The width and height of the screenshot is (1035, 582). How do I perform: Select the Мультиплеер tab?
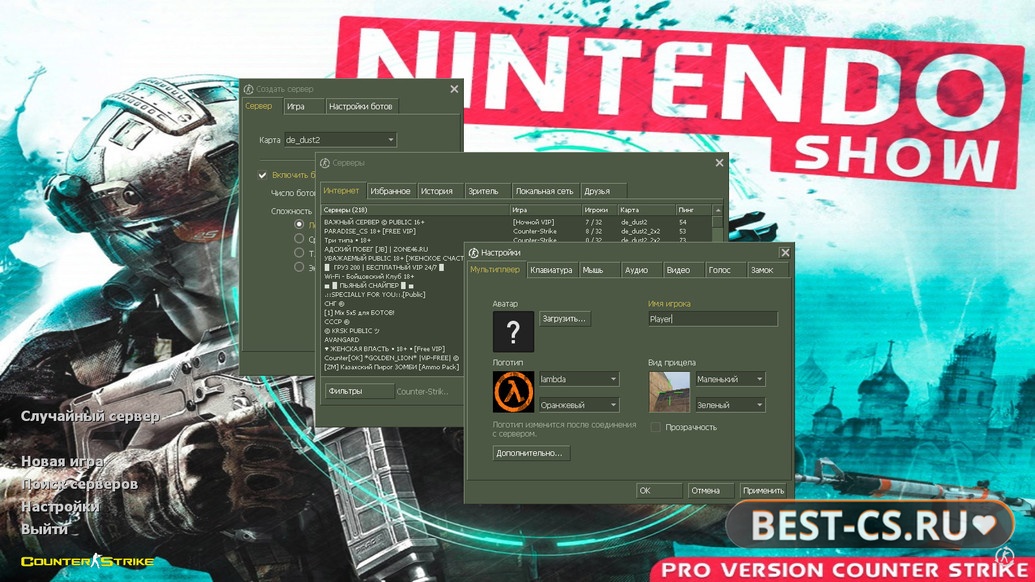495,269
